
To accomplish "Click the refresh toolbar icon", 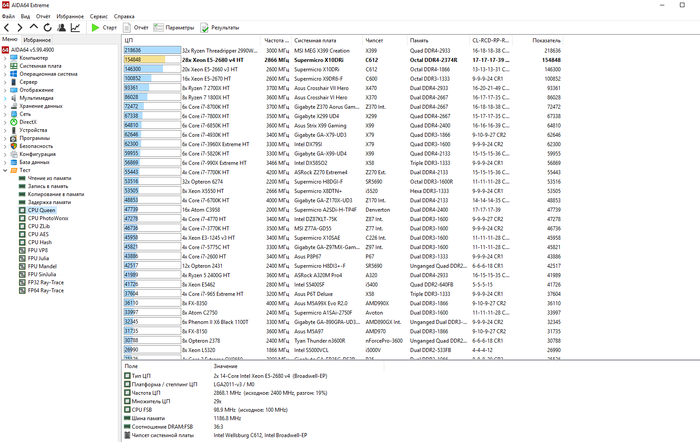I will tap(47, 28).
